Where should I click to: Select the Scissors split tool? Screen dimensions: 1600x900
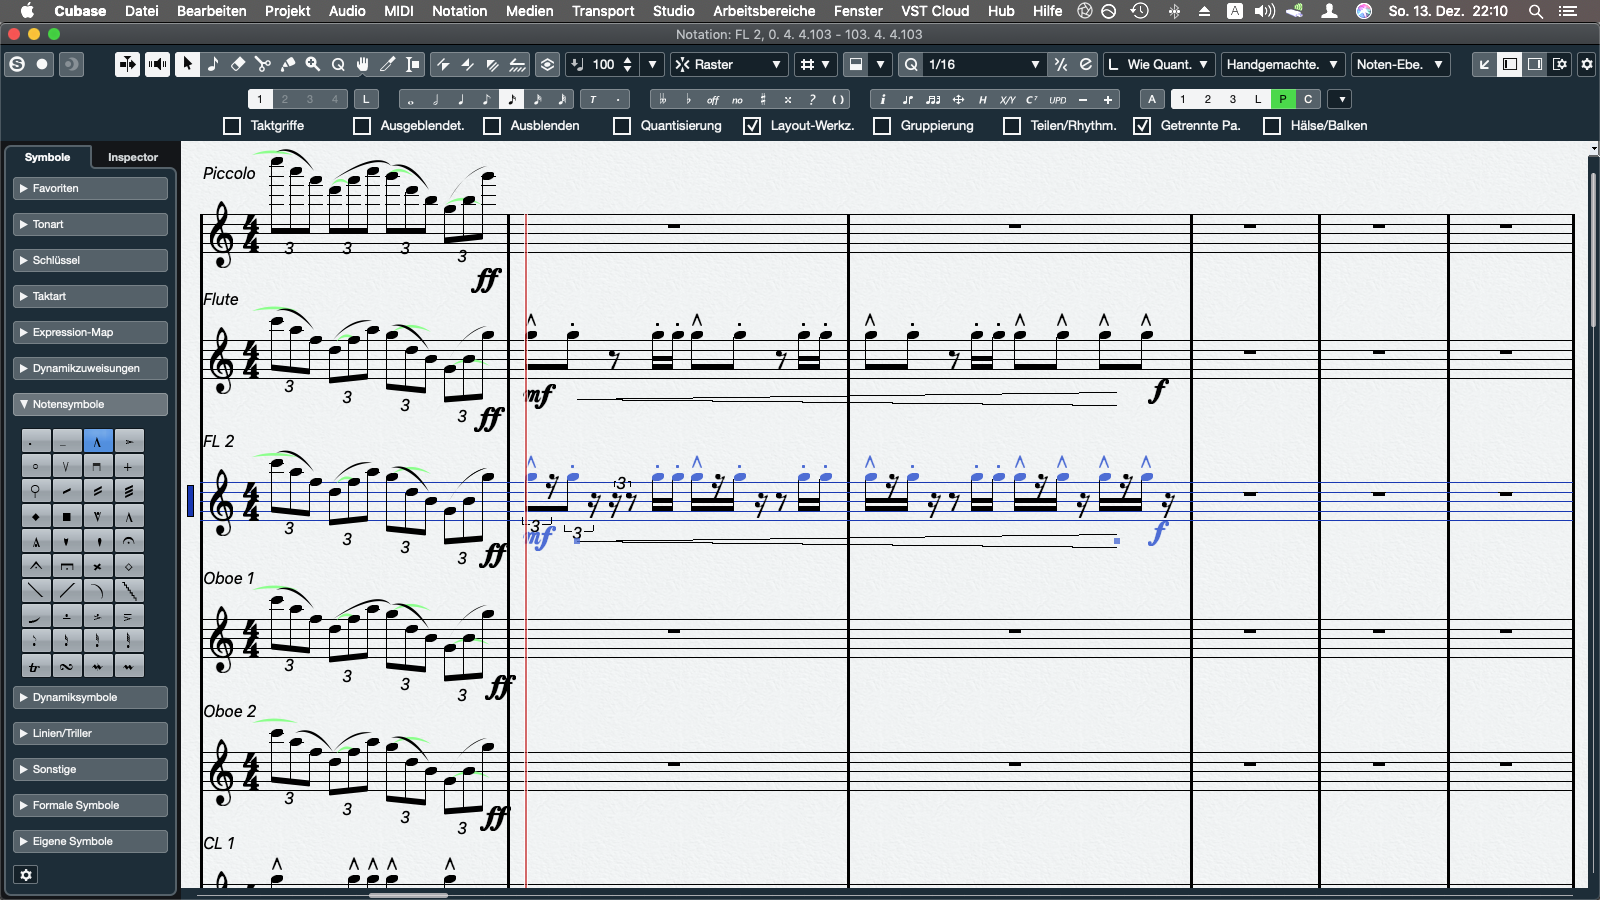[x=263, y=64]
